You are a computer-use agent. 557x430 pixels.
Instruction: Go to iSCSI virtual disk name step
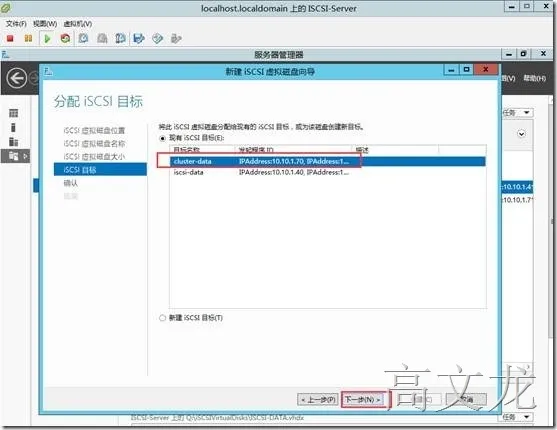click(94, 144)
